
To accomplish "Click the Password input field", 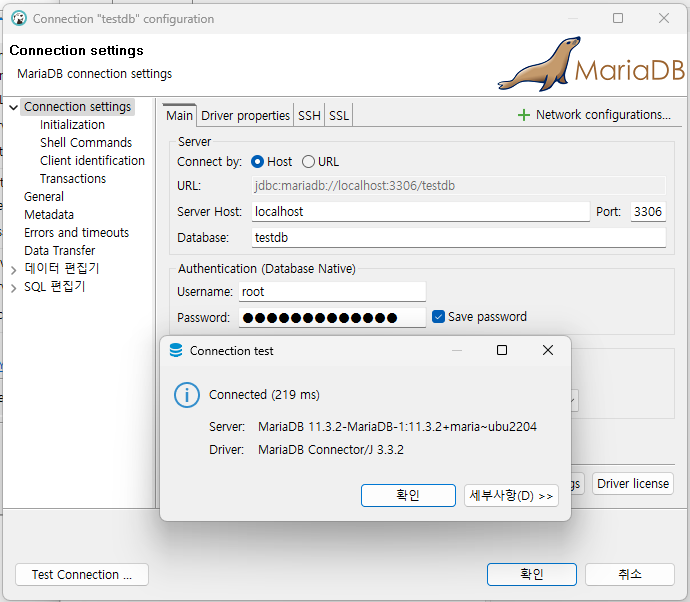I will point(332,317).
